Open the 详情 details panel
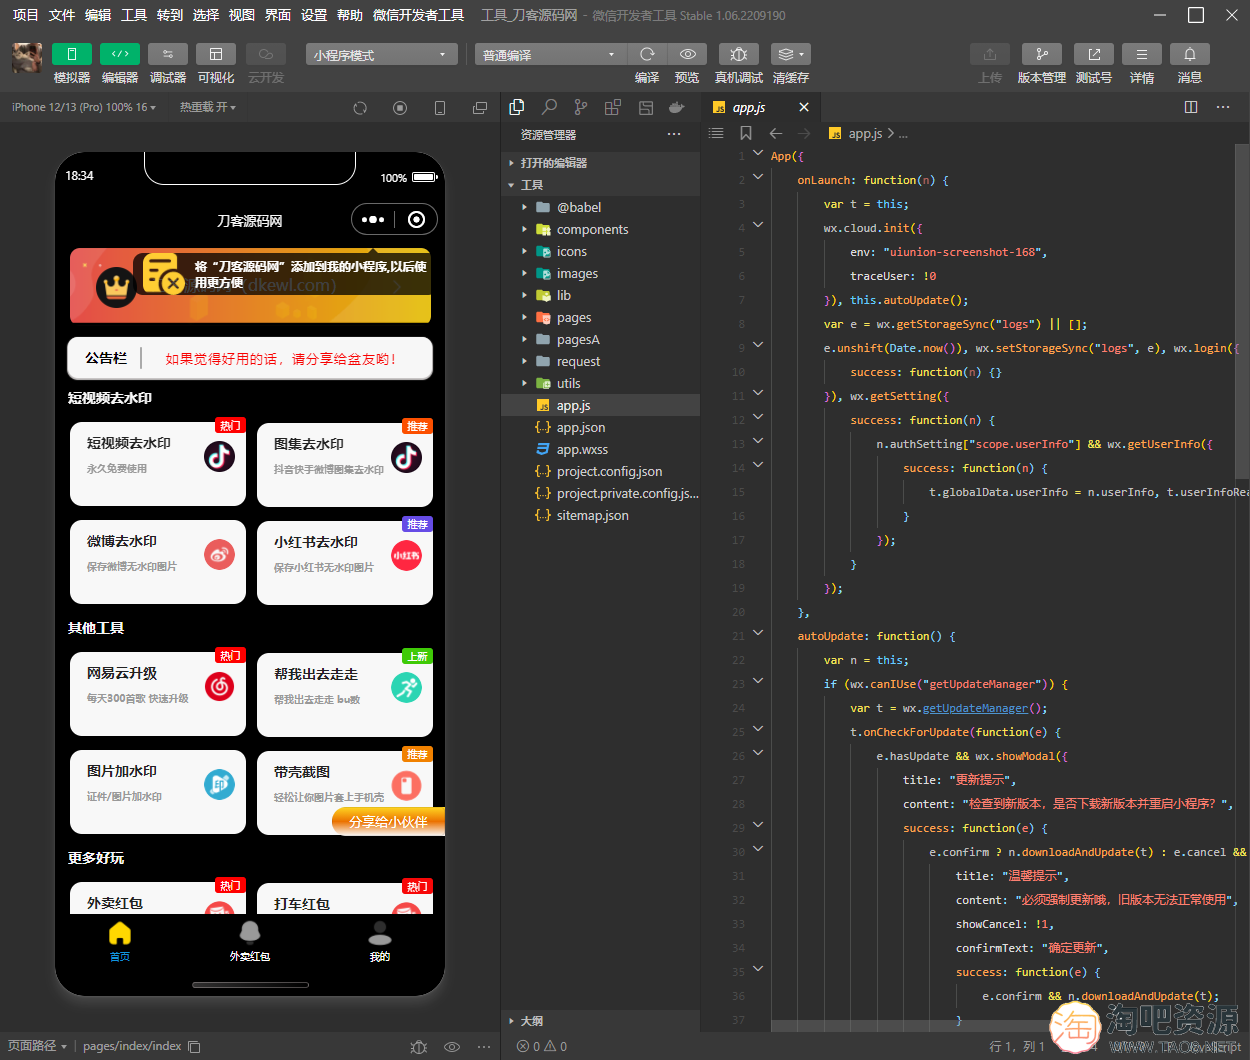This screenshot has width=1250, height=1060. 1142,54
